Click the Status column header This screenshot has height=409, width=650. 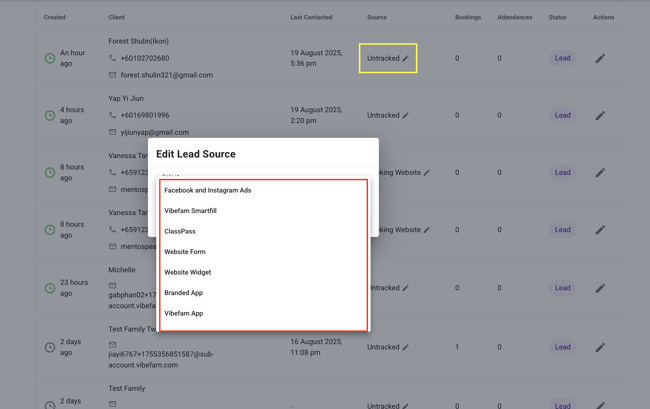coord(558,17)
